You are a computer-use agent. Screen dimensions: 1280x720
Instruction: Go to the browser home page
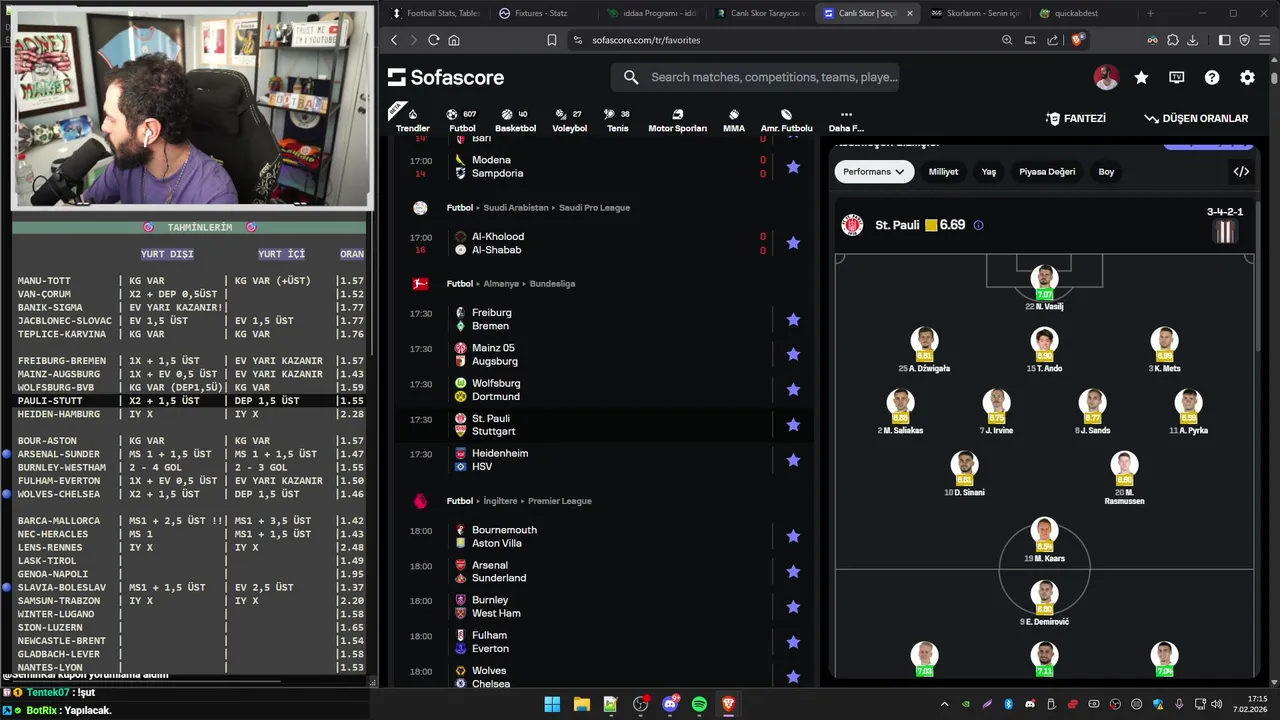click(x=454, y=40)
